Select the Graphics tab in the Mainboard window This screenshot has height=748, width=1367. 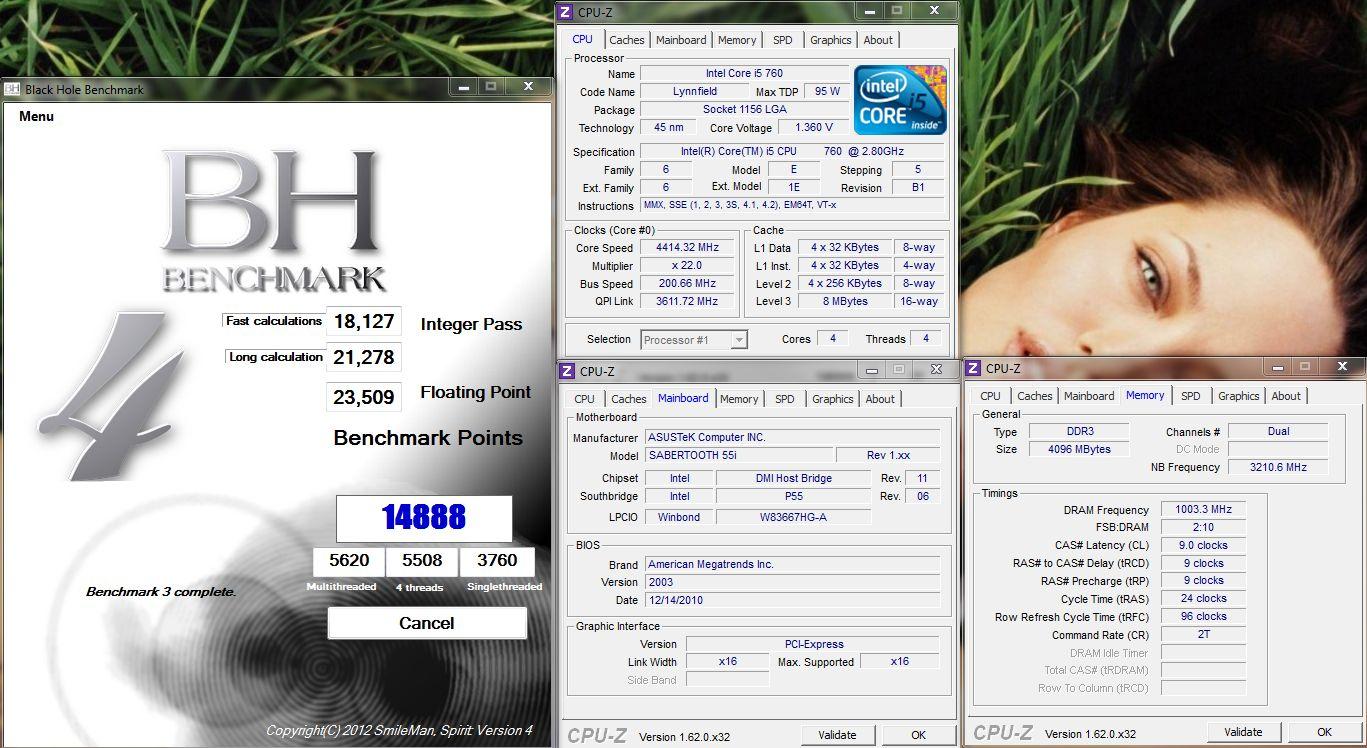coord(833,399)
